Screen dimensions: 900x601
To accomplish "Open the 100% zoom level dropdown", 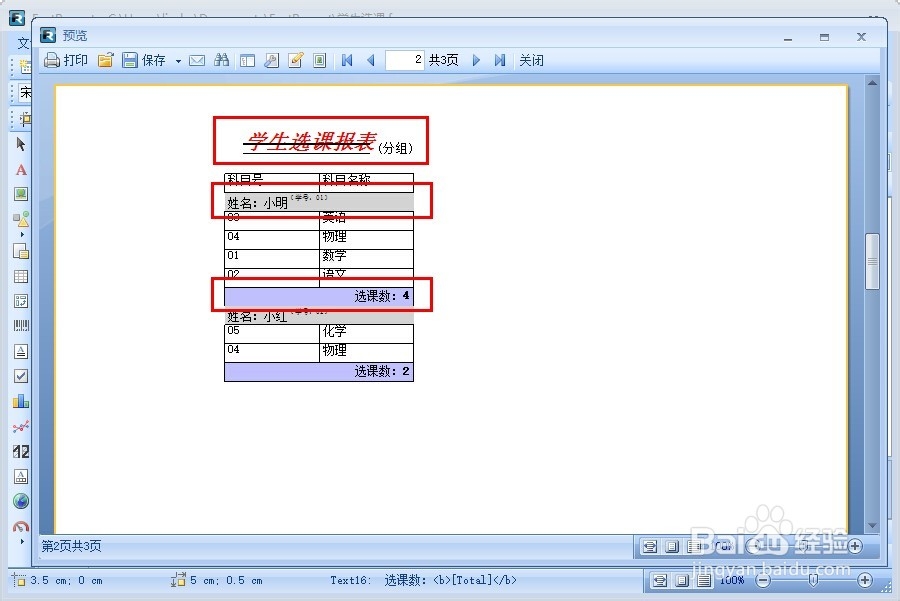I will (x=735, y=579).
